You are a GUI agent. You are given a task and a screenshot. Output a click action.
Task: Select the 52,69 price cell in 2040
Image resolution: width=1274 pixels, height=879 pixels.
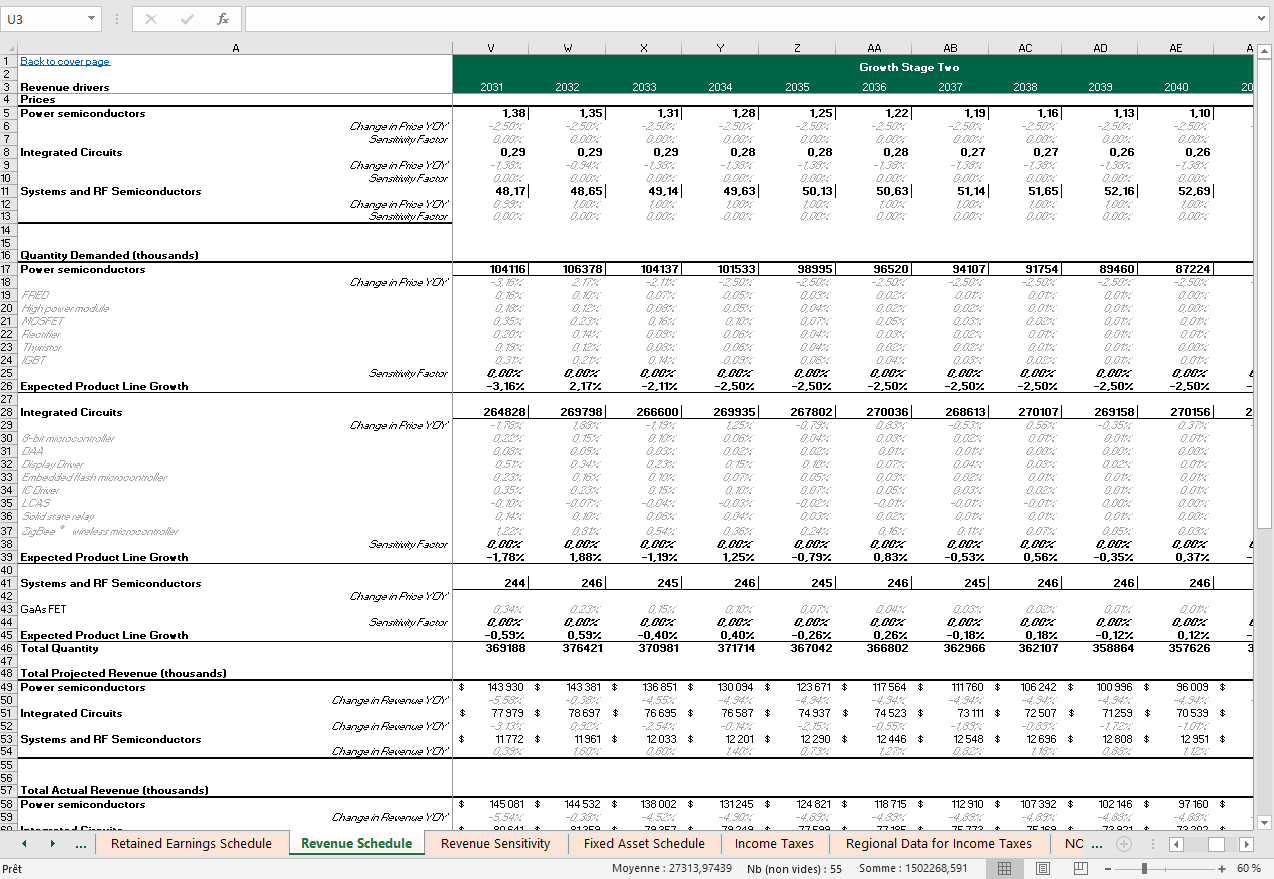pyautogui.click(x=1176, y=191)
